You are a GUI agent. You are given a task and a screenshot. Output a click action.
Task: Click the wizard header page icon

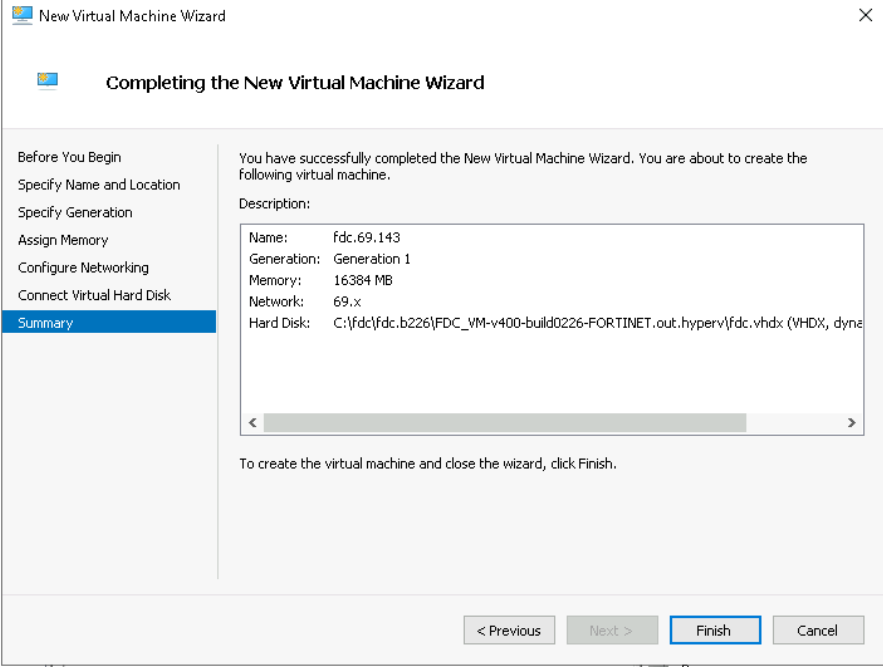point(46,79)
